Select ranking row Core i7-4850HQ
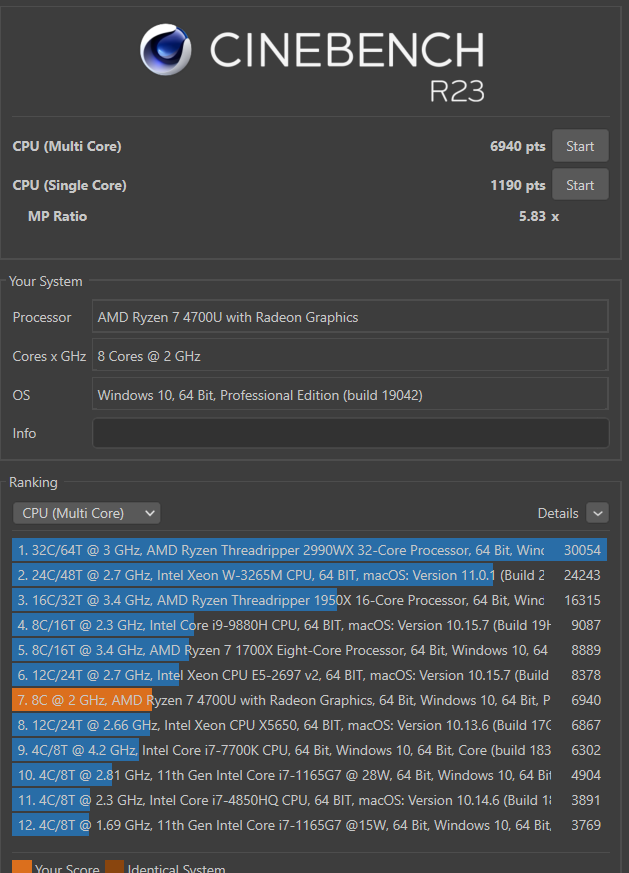629x873 pixels. [309, 800]
